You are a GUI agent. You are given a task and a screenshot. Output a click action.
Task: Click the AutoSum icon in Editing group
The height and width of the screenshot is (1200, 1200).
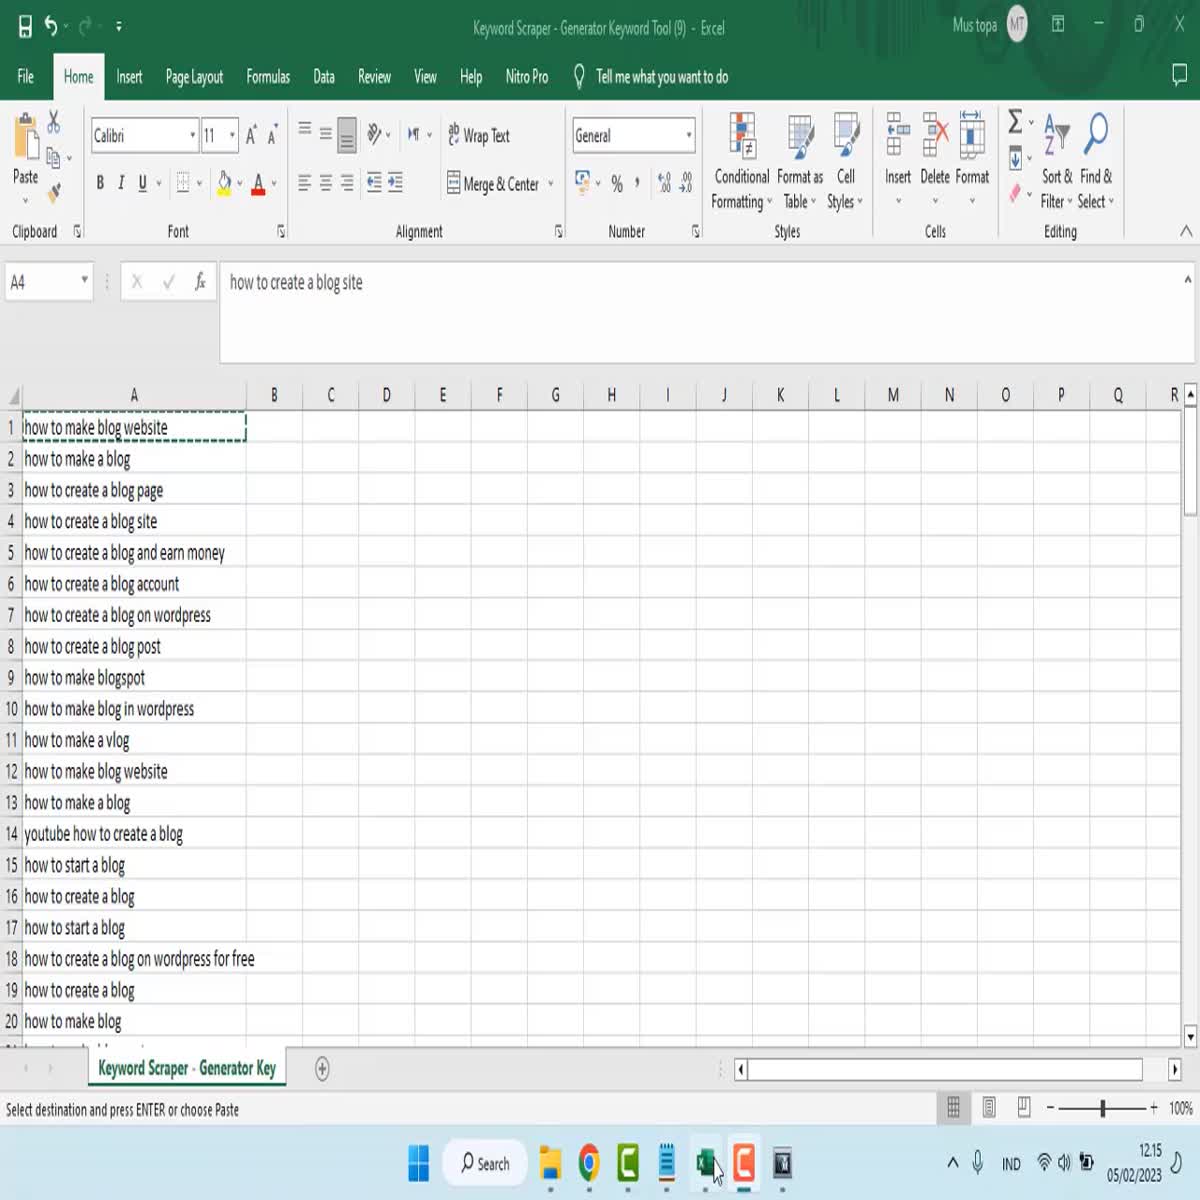coord(1014,124)
